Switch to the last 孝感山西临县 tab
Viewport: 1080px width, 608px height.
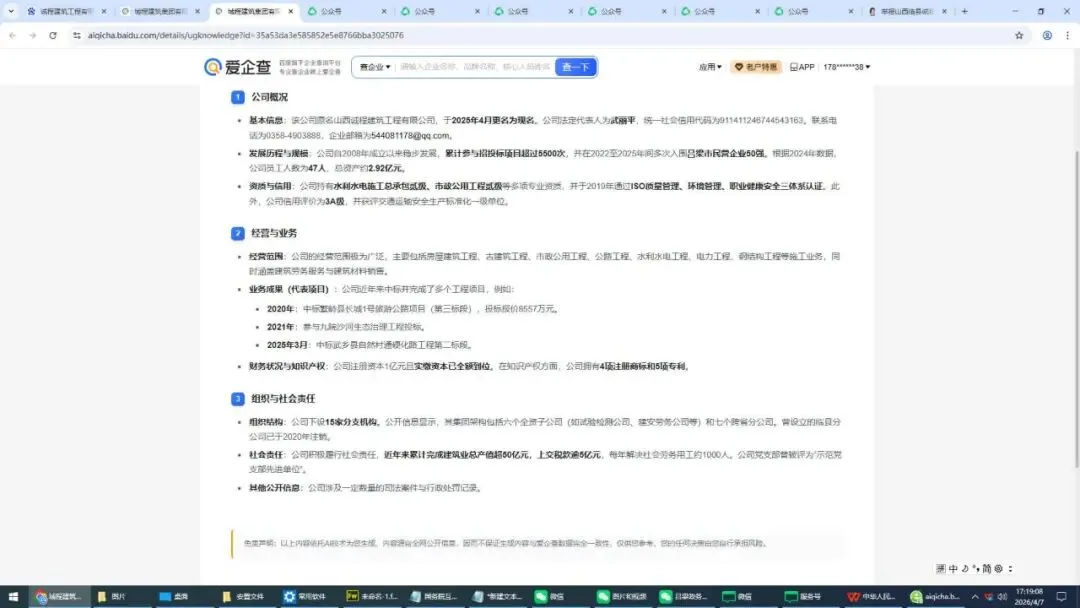pyautogui.click(x=908, y=11)
